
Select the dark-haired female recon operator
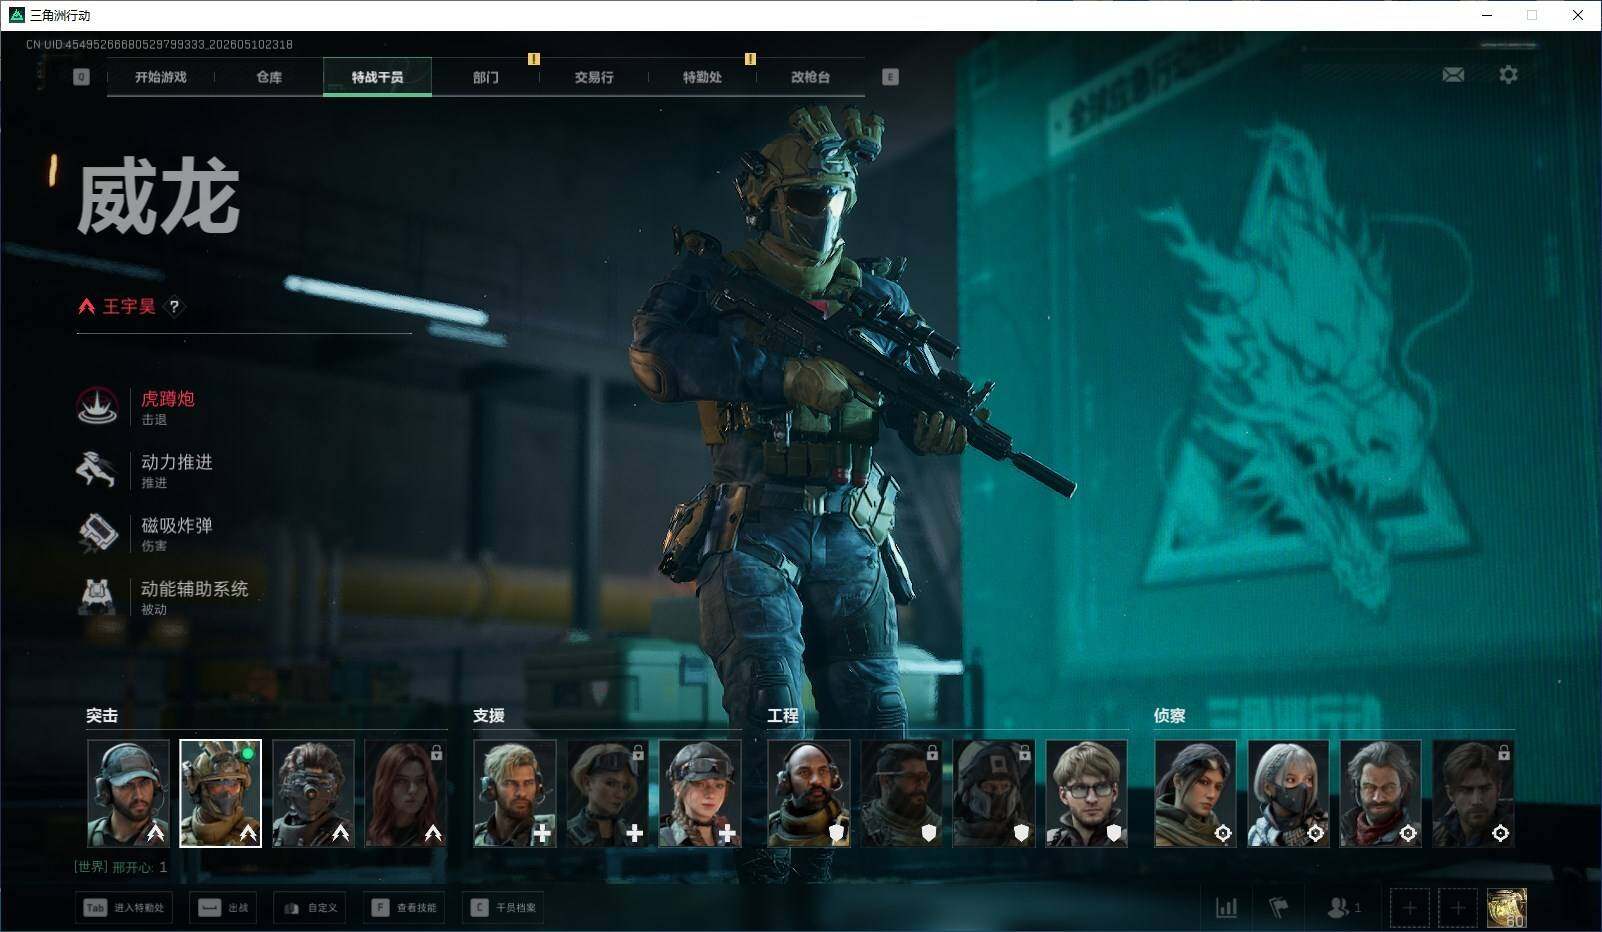1195,793
